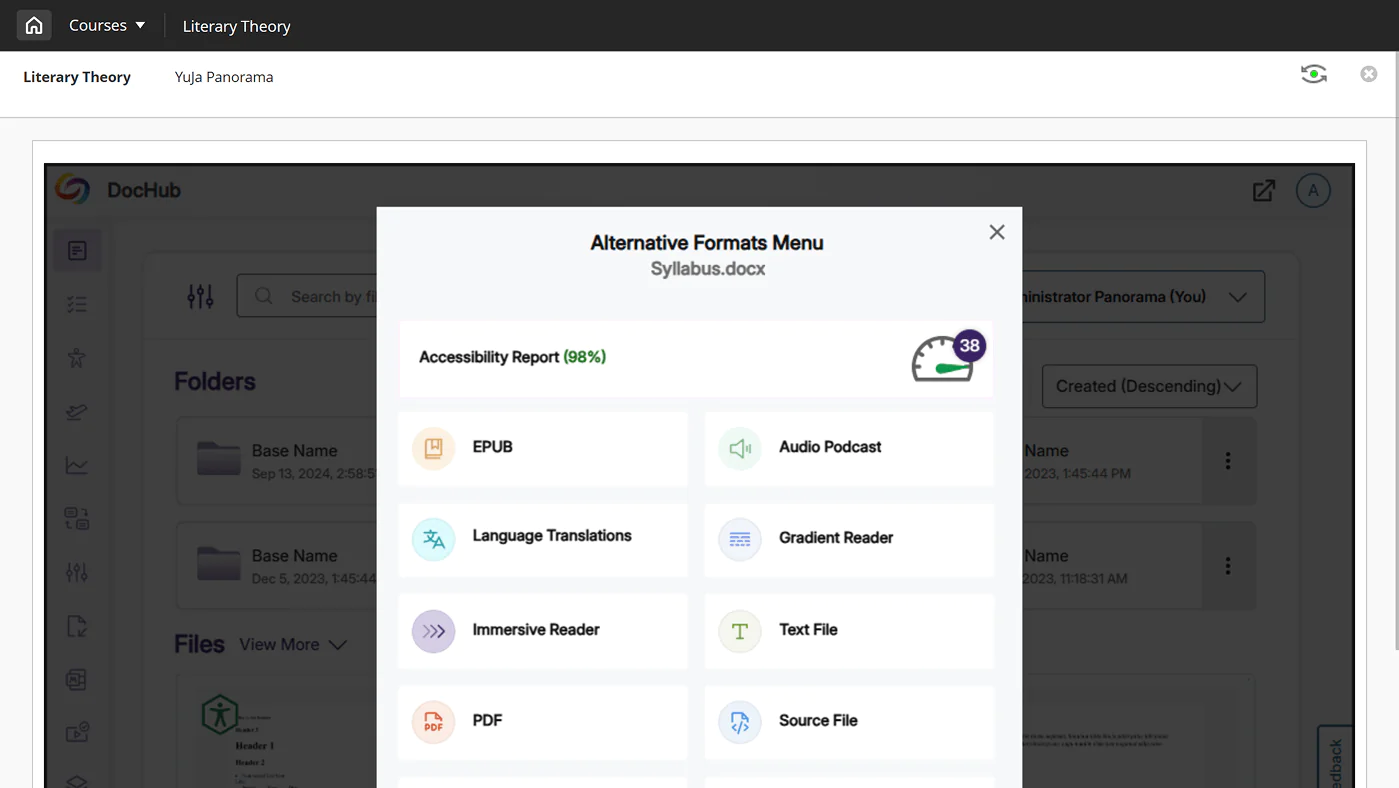Select the Gradient Reader format
Screen dimensions: 1399x788
tap(849, 539)
